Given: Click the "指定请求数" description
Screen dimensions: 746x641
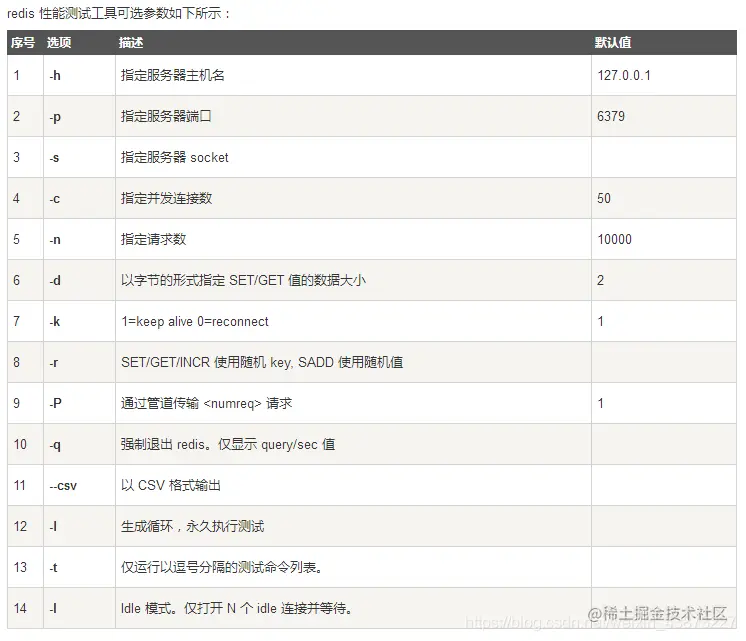Looking at the screenshot, I should point(153,239).
